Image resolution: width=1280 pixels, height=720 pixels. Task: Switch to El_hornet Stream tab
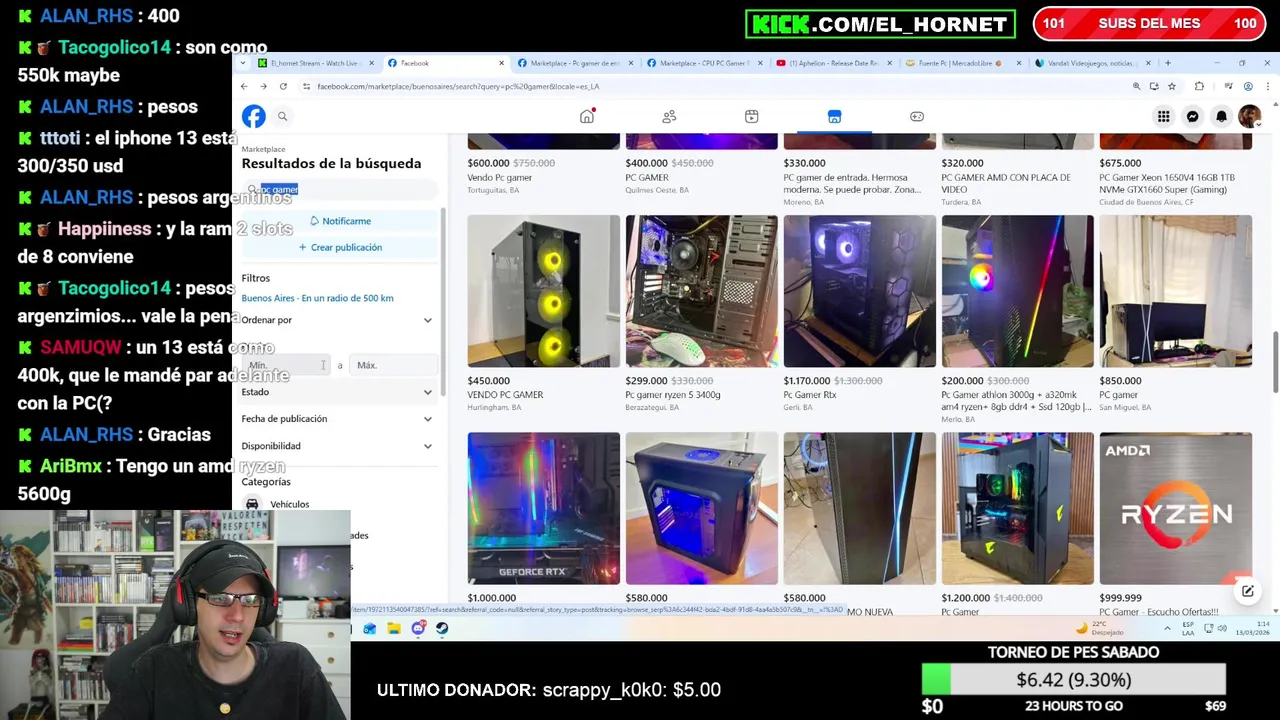[x=315, y=63]
